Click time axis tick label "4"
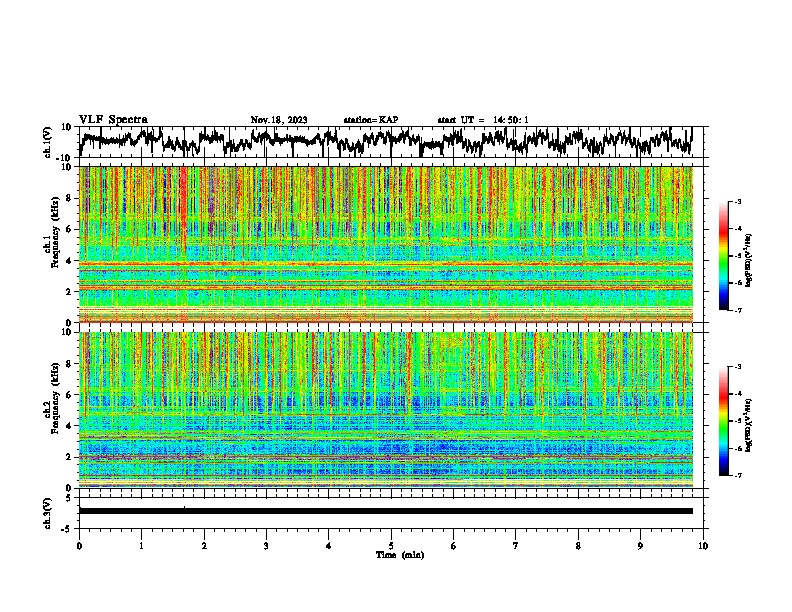792x612 pixels. (x=329, y=546)
